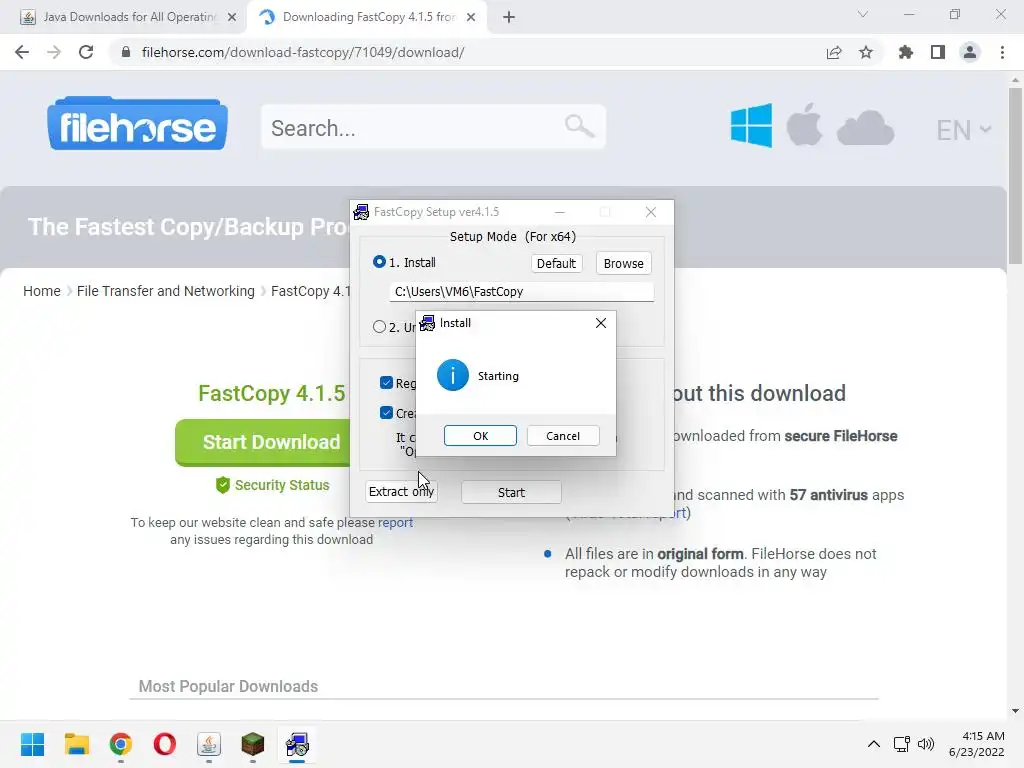Minimize the FastCopy Setup window
This screenshot has width=1024, height=768.
560,212
